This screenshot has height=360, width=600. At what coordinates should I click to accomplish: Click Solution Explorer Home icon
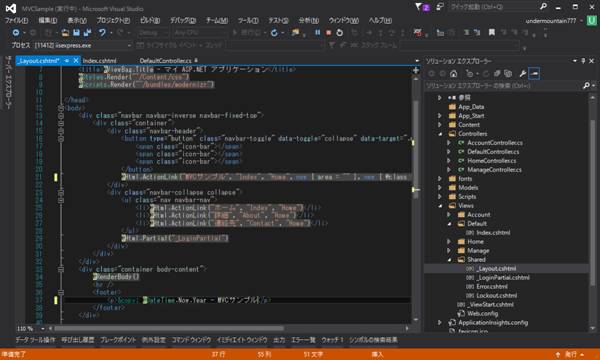tap(453, 74)
